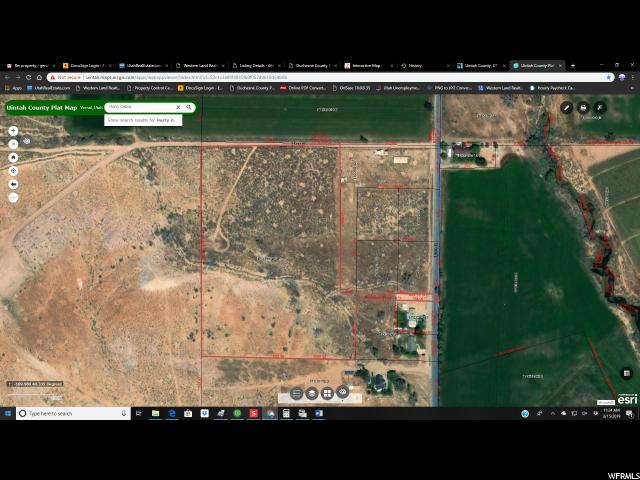Viewport: 640px width, 480px height.
Task: Open Task View on the taskbar
Action: coord(139,413)
